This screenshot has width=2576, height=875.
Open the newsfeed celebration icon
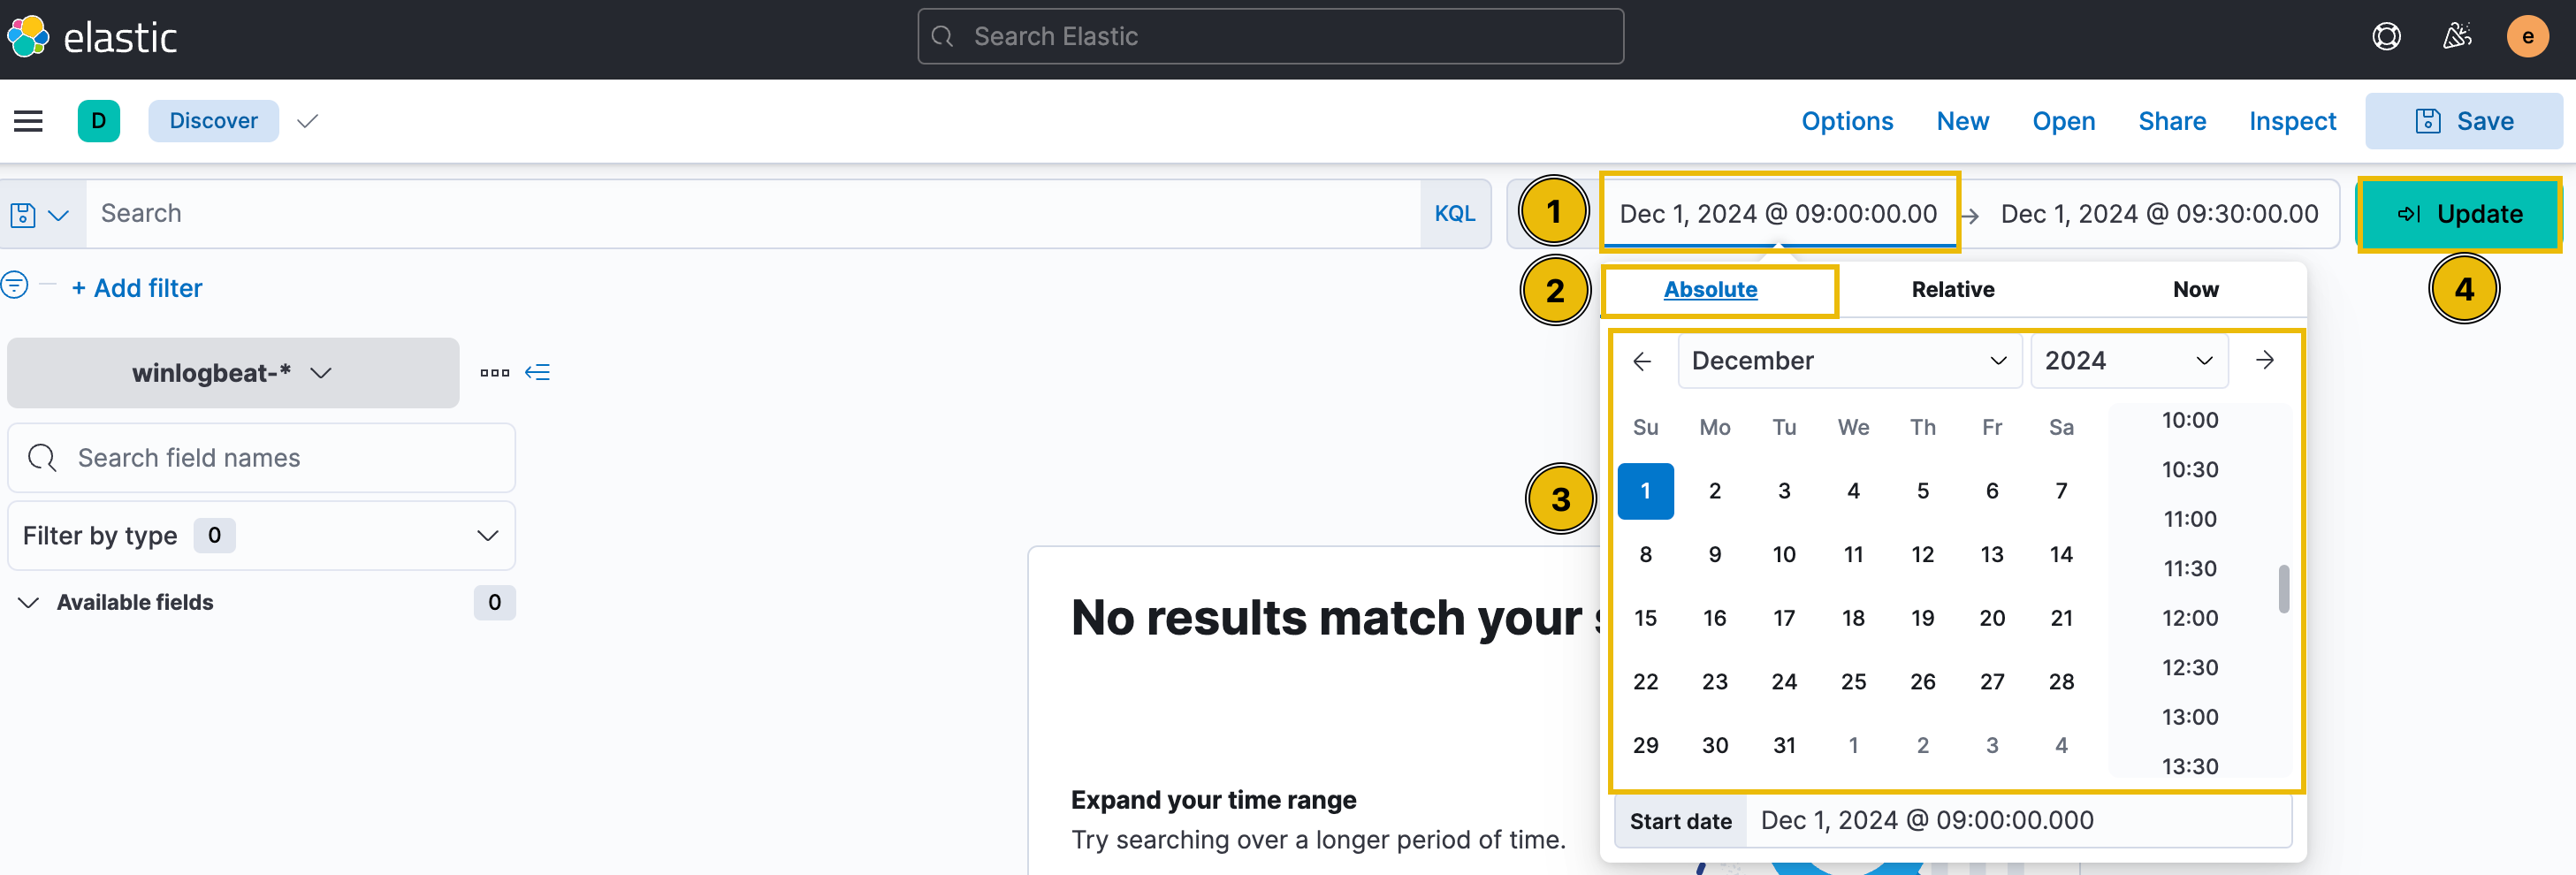click(2457, 37)
